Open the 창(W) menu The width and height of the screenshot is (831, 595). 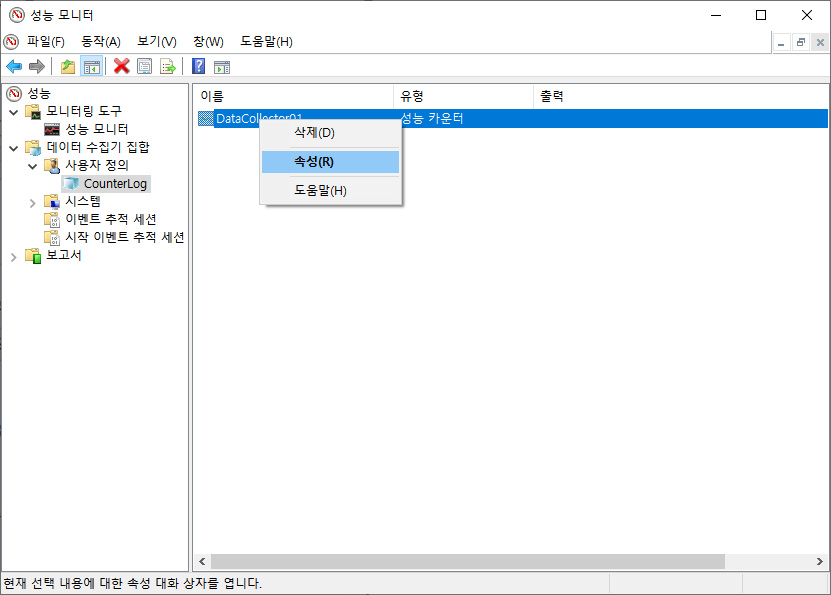pyautogui.click(x=208, y=41)
